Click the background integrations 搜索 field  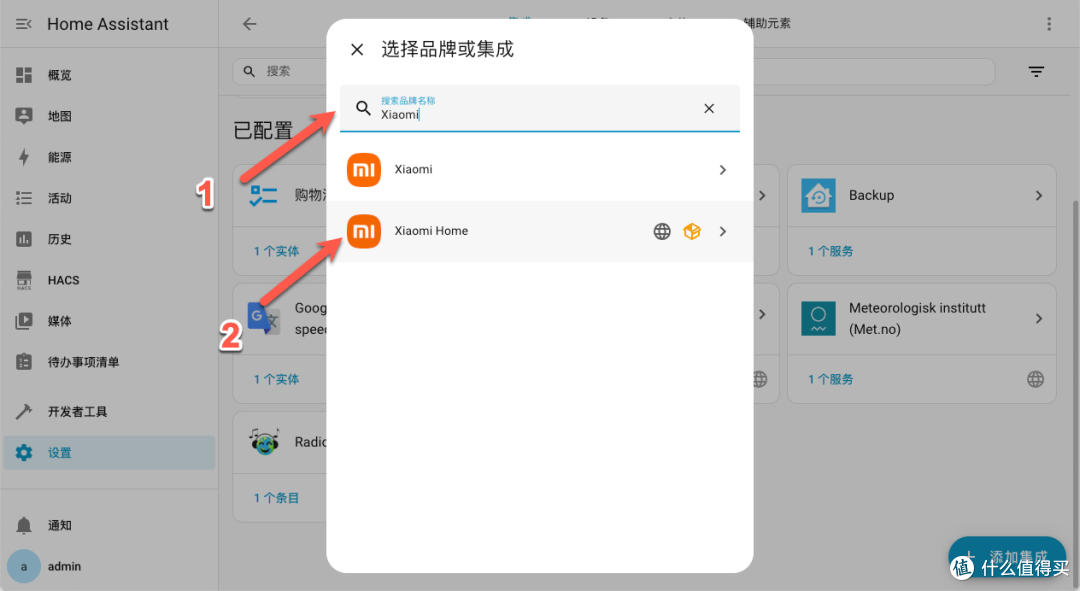(x=614, y=72)
